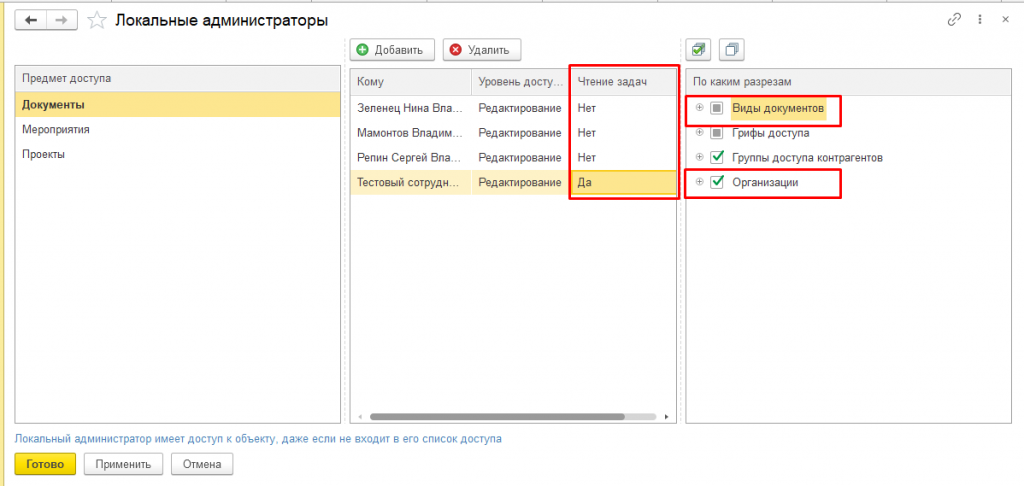Viewport: 1024px width, 486px height.
Task: Select Проекты in access subject list
Action: [x=43, y=154]
